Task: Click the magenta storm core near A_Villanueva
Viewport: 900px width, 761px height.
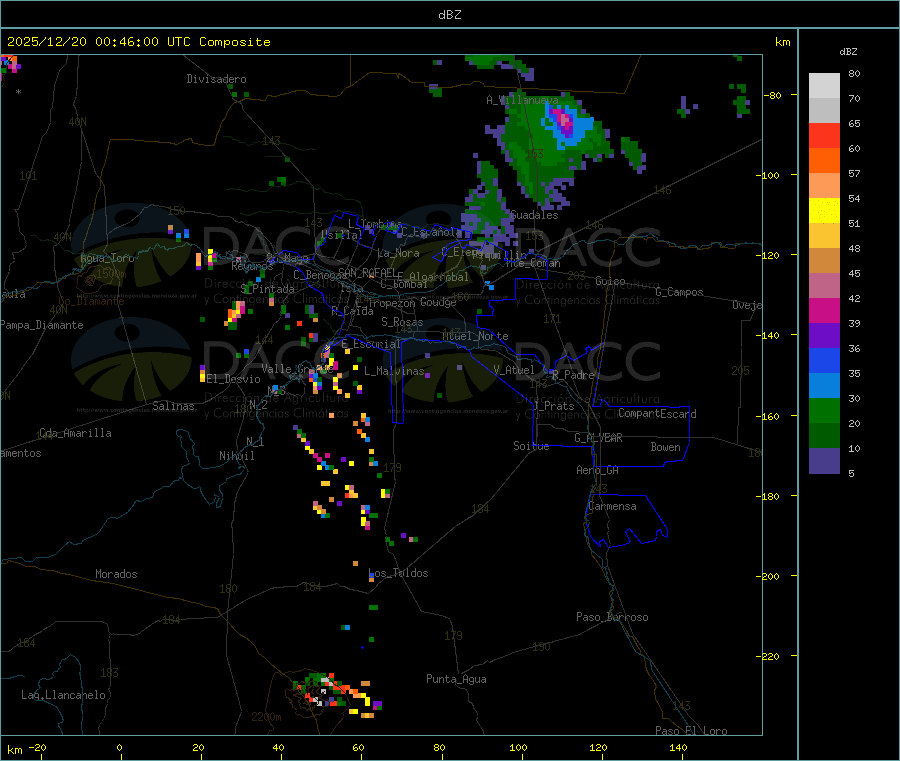Action: pyautogui.click(x=565, y=122)
